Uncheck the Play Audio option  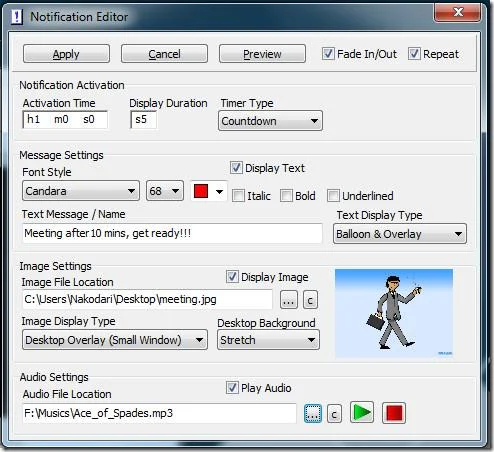click(232, 388)
